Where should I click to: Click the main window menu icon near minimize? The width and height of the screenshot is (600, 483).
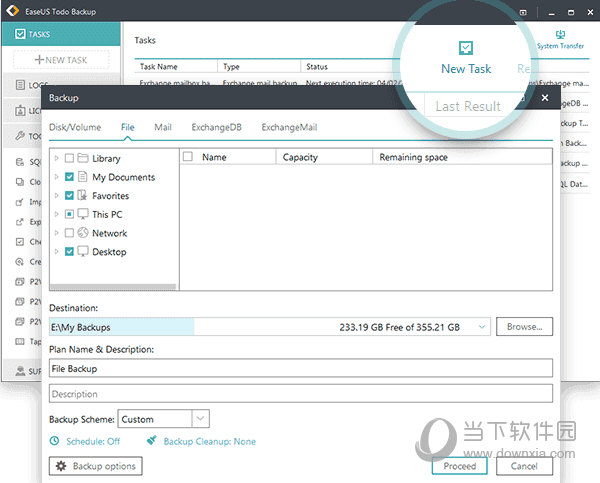523,13
